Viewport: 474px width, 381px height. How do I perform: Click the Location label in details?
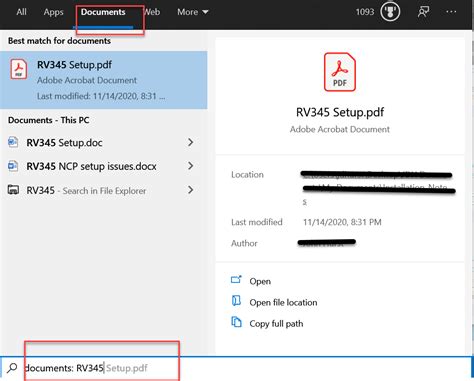pos(247,175)
